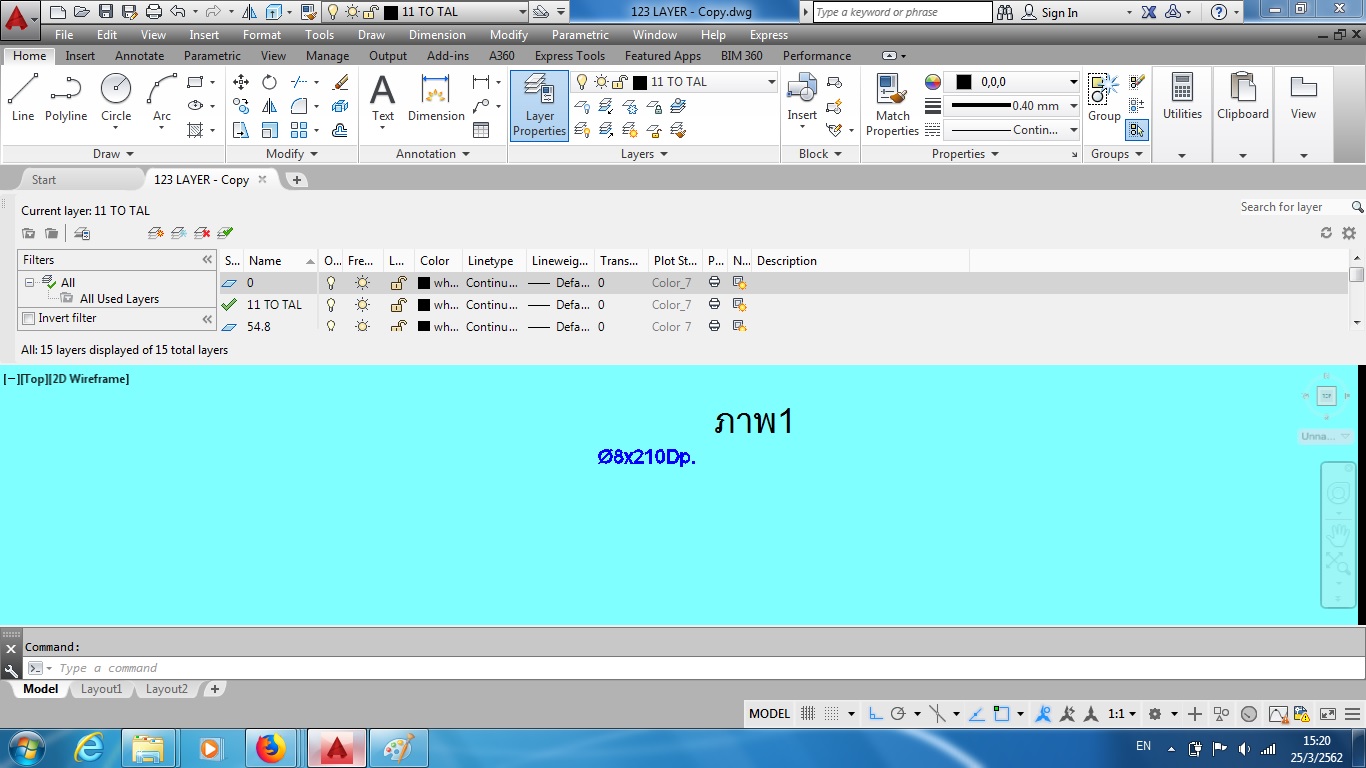This screenshot has height=768, width=1366.
Task: Click the Match Properties tool
Action: tap(892, 104)
